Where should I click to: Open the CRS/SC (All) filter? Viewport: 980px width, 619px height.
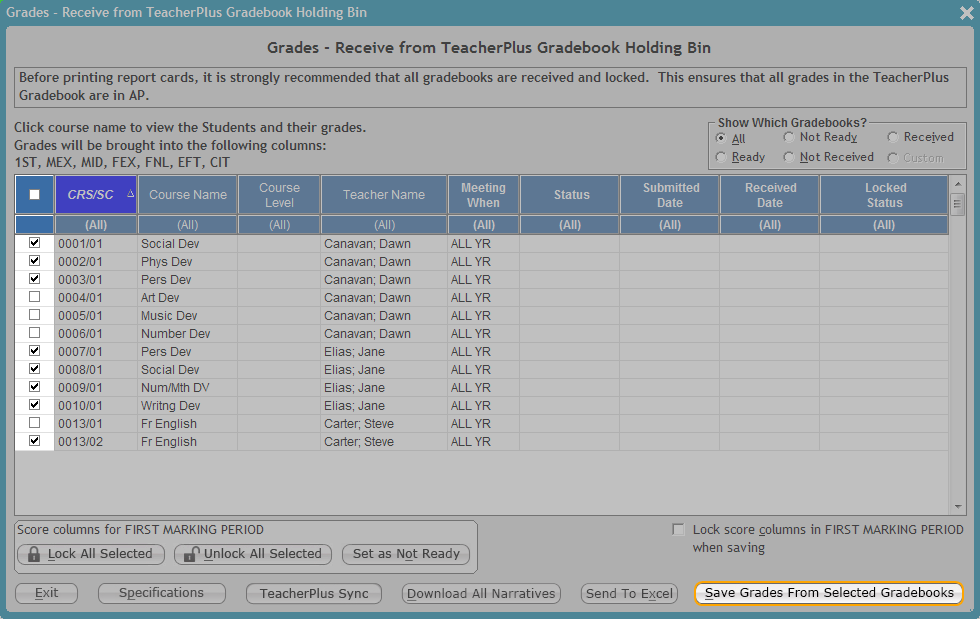[96, 224]
